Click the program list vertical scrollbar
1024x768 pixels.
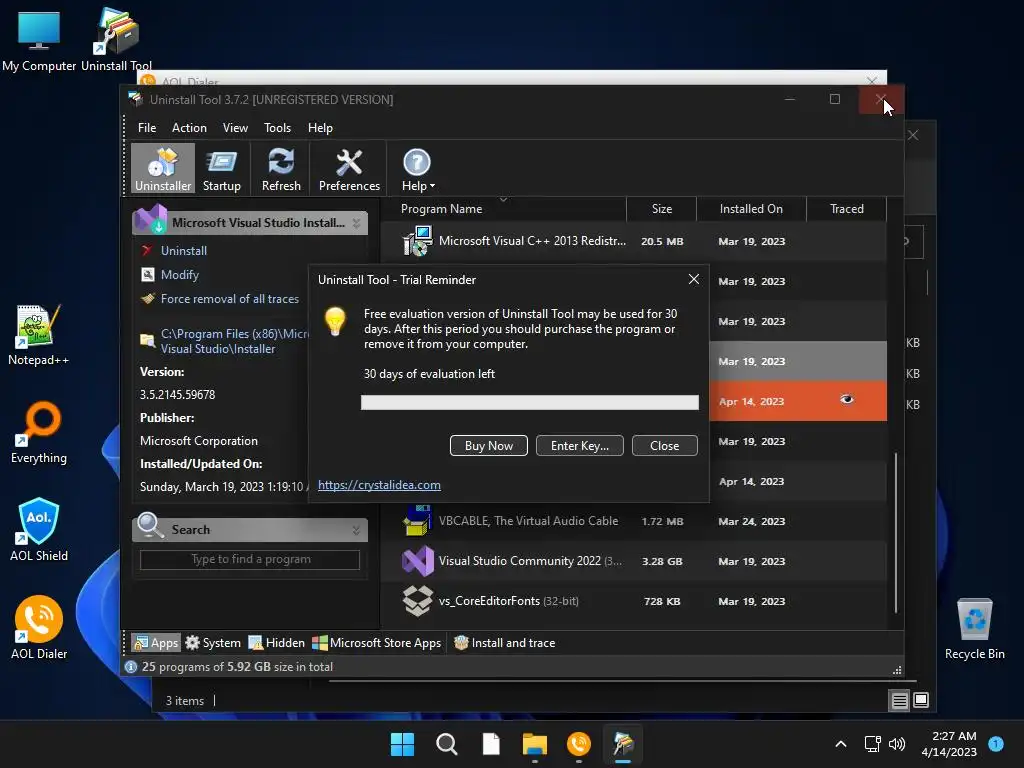(895, 532)
